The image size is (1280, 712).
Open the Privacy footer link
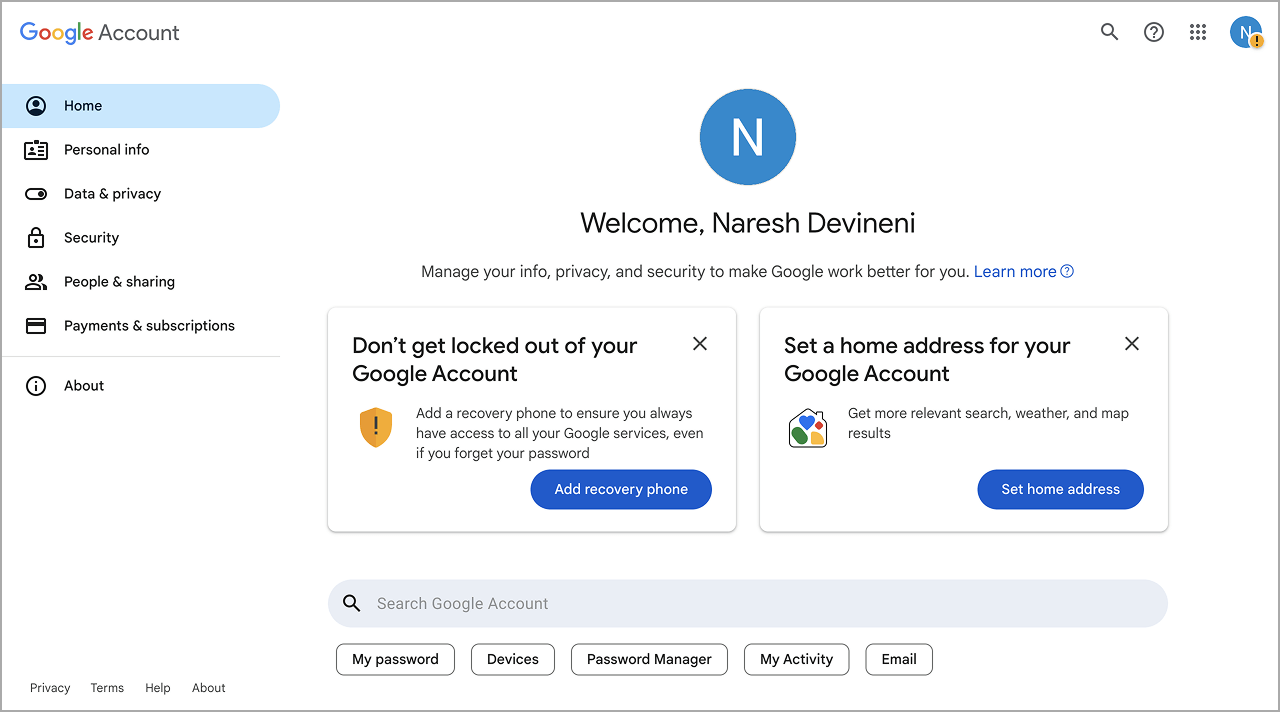tap(50, 688)
